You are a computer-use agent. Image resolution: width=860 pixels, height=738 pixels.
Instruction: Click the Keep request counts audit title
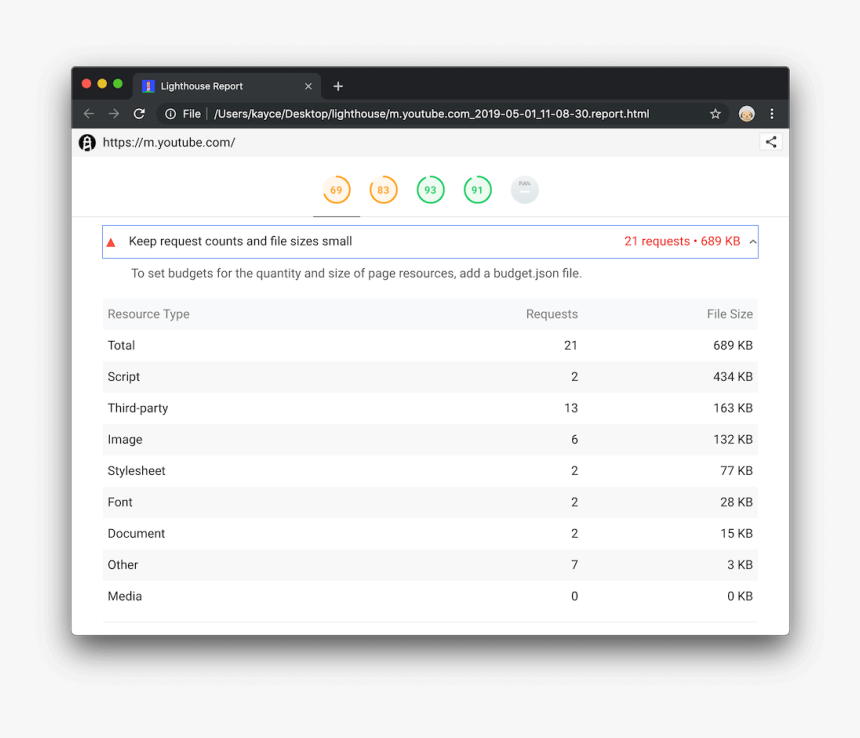[240, 241]
